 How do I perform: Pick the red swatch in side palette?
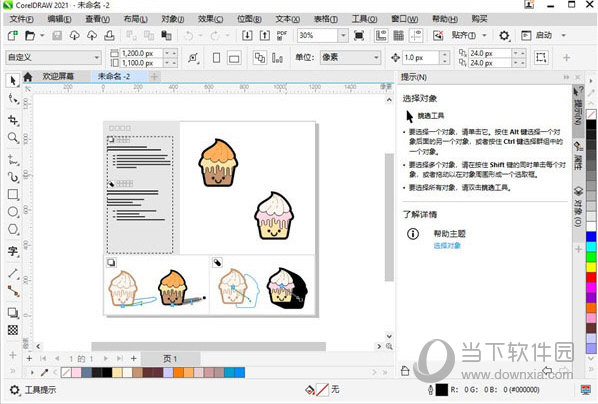[x=591, y=277]
